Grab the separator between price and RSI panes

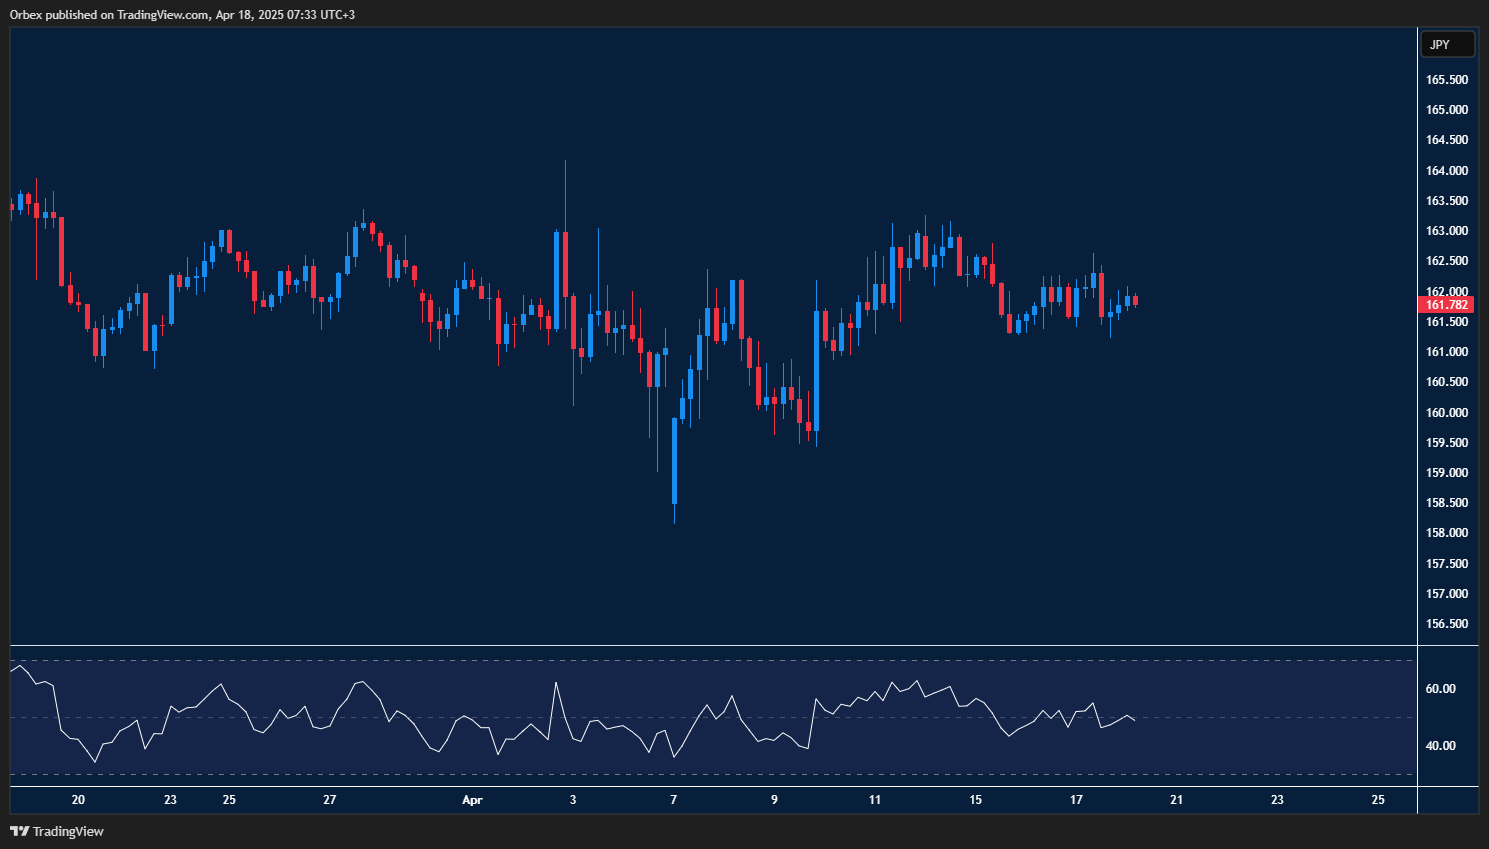700,646
